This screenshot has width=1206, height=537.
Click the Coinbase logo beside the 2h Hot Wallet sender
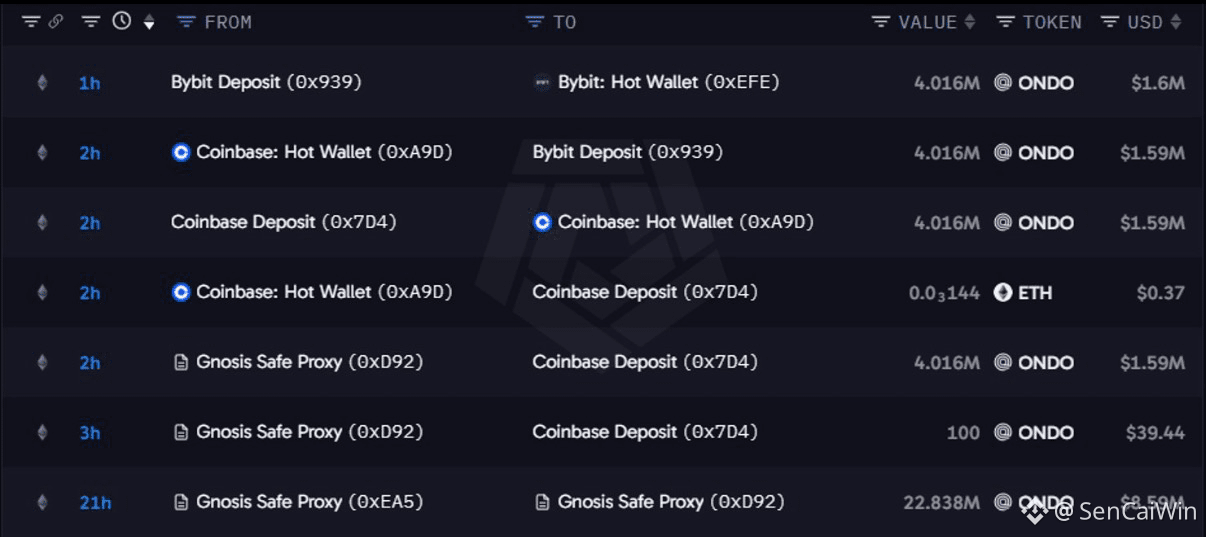[x=181, y=152]
